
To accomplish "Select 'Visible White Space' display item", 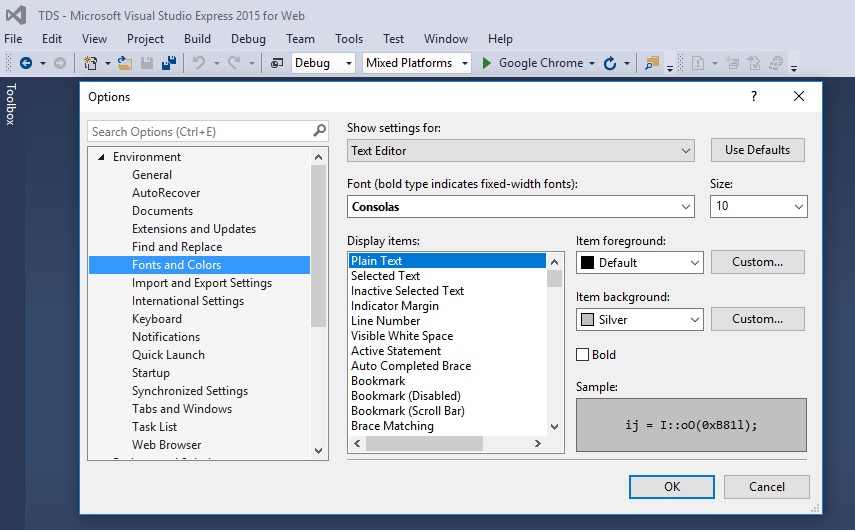I will [402, 336].
